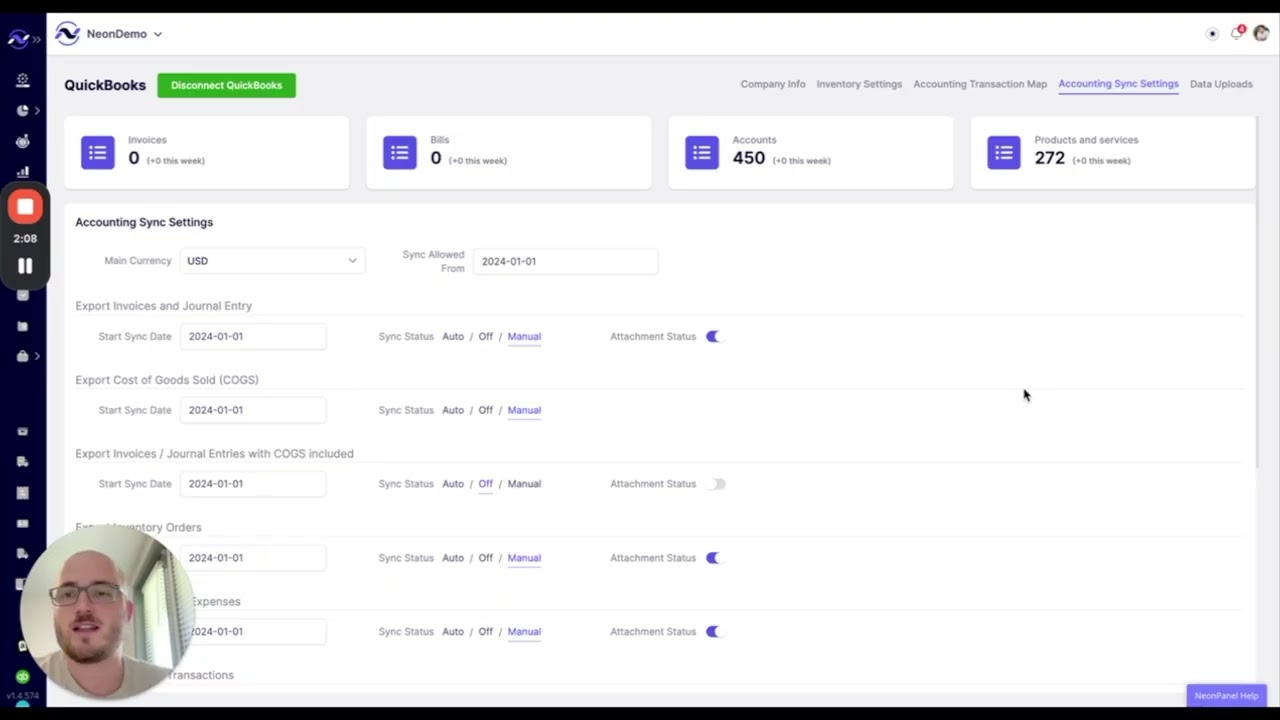The image size is (1280, 720).
Task: Click the Products and services count 272
Action: (1050, 158)
